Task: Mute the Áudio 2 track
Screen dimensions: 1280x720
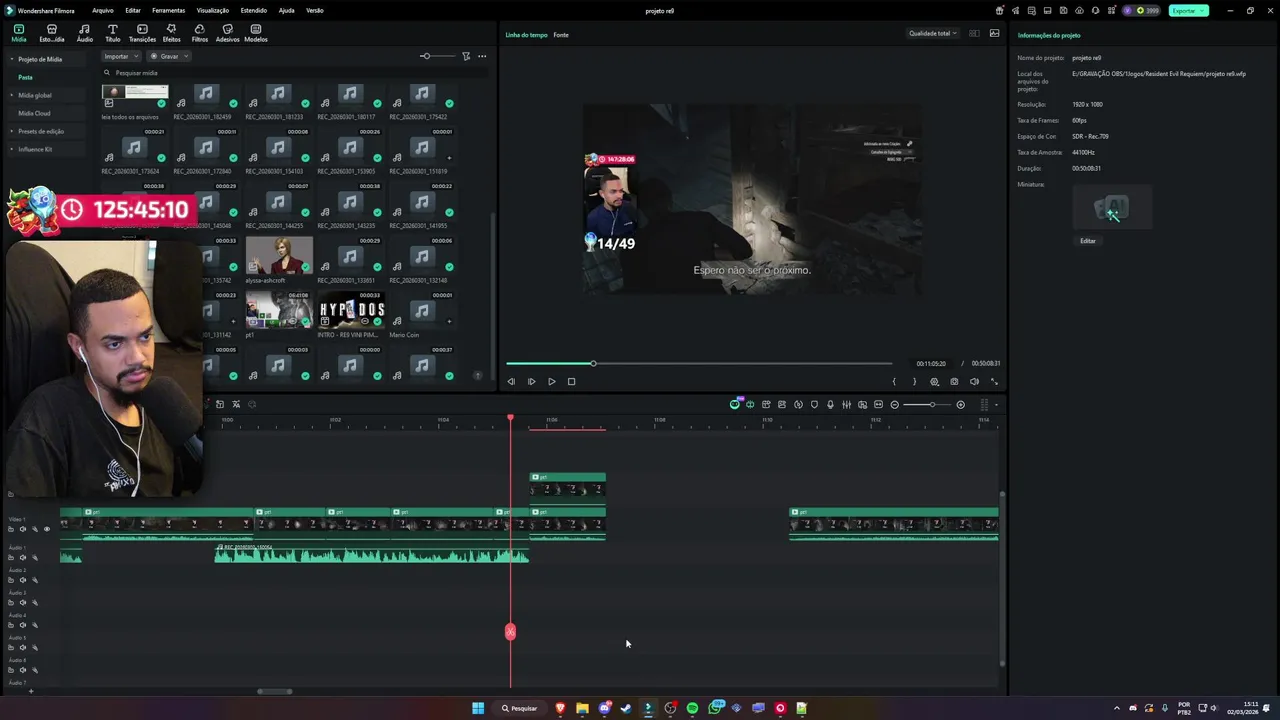Action: tap(22, 580)
